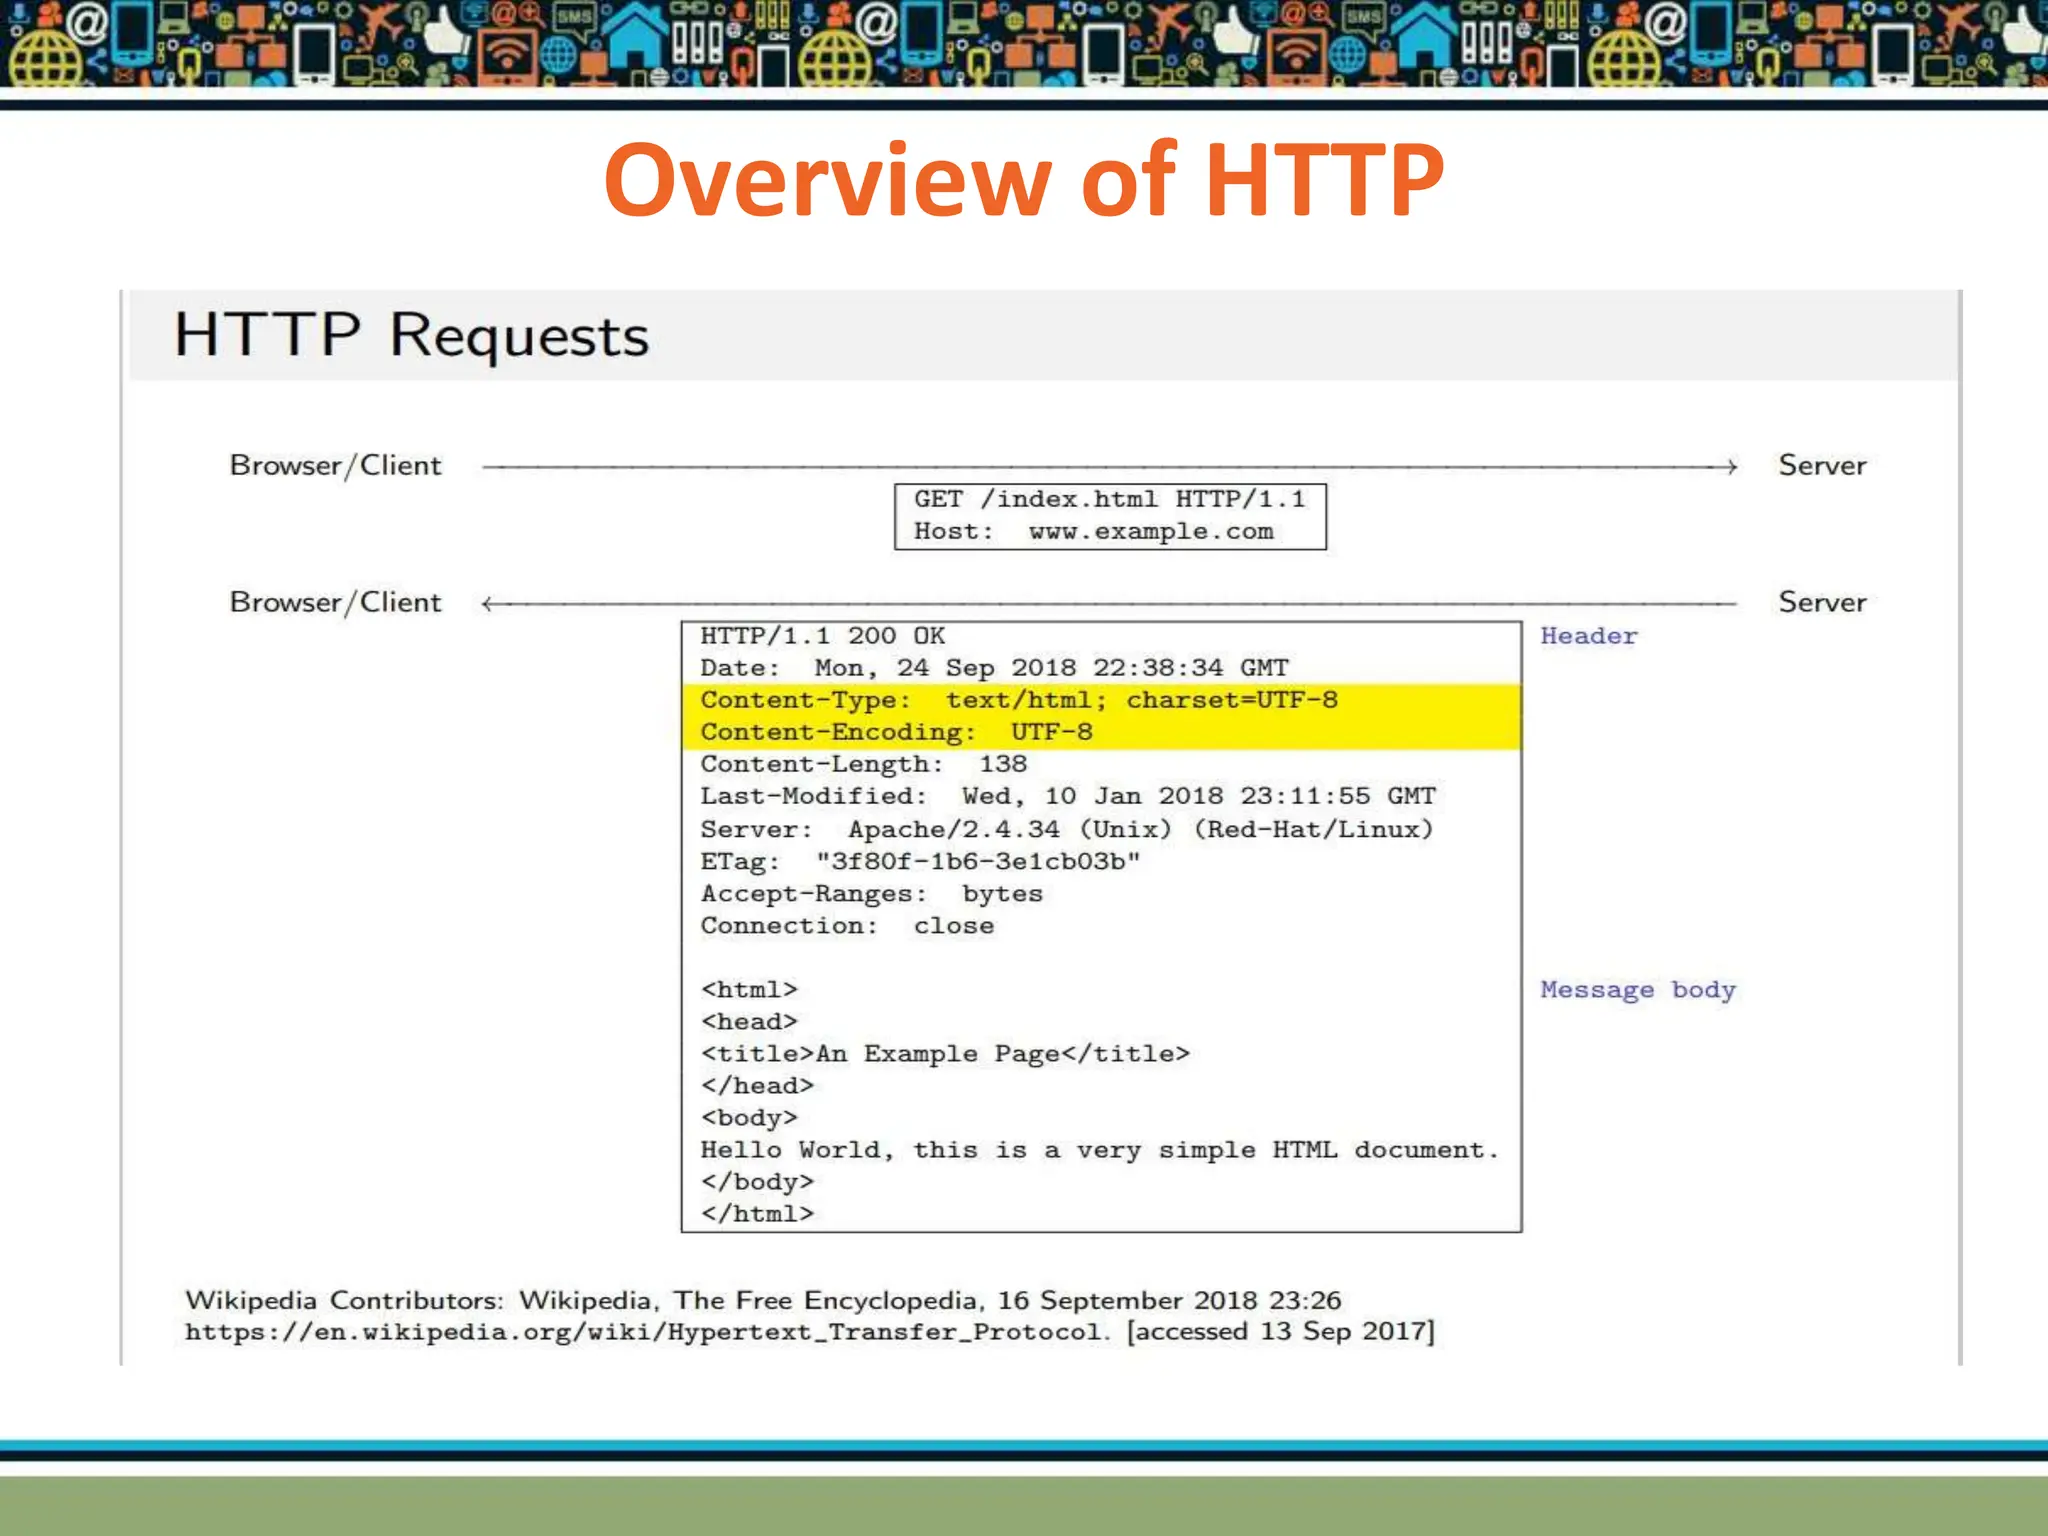Click the blue Message body label
The width and height of the screenshot is (2048, 1536).
click(1637, 990)
